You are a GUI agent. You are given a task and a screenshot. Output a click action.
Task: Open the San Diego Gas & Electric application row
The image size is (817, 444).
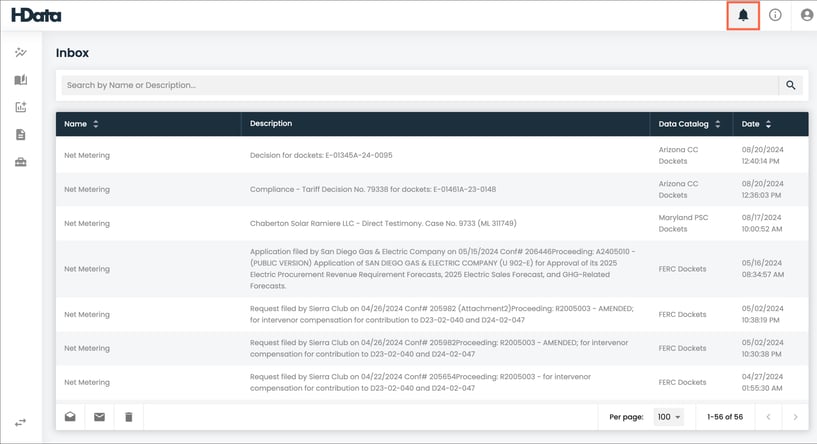click(x=432, y=269)
